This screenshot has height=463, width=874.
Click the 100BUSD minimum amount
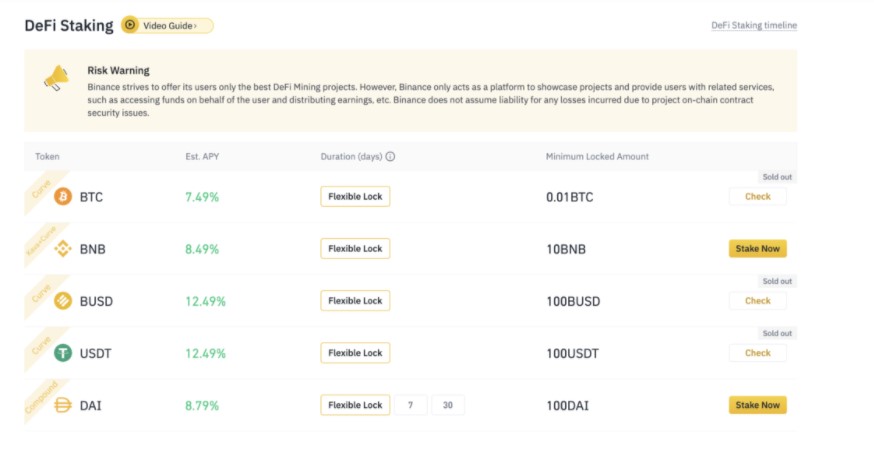coord(573,301)
